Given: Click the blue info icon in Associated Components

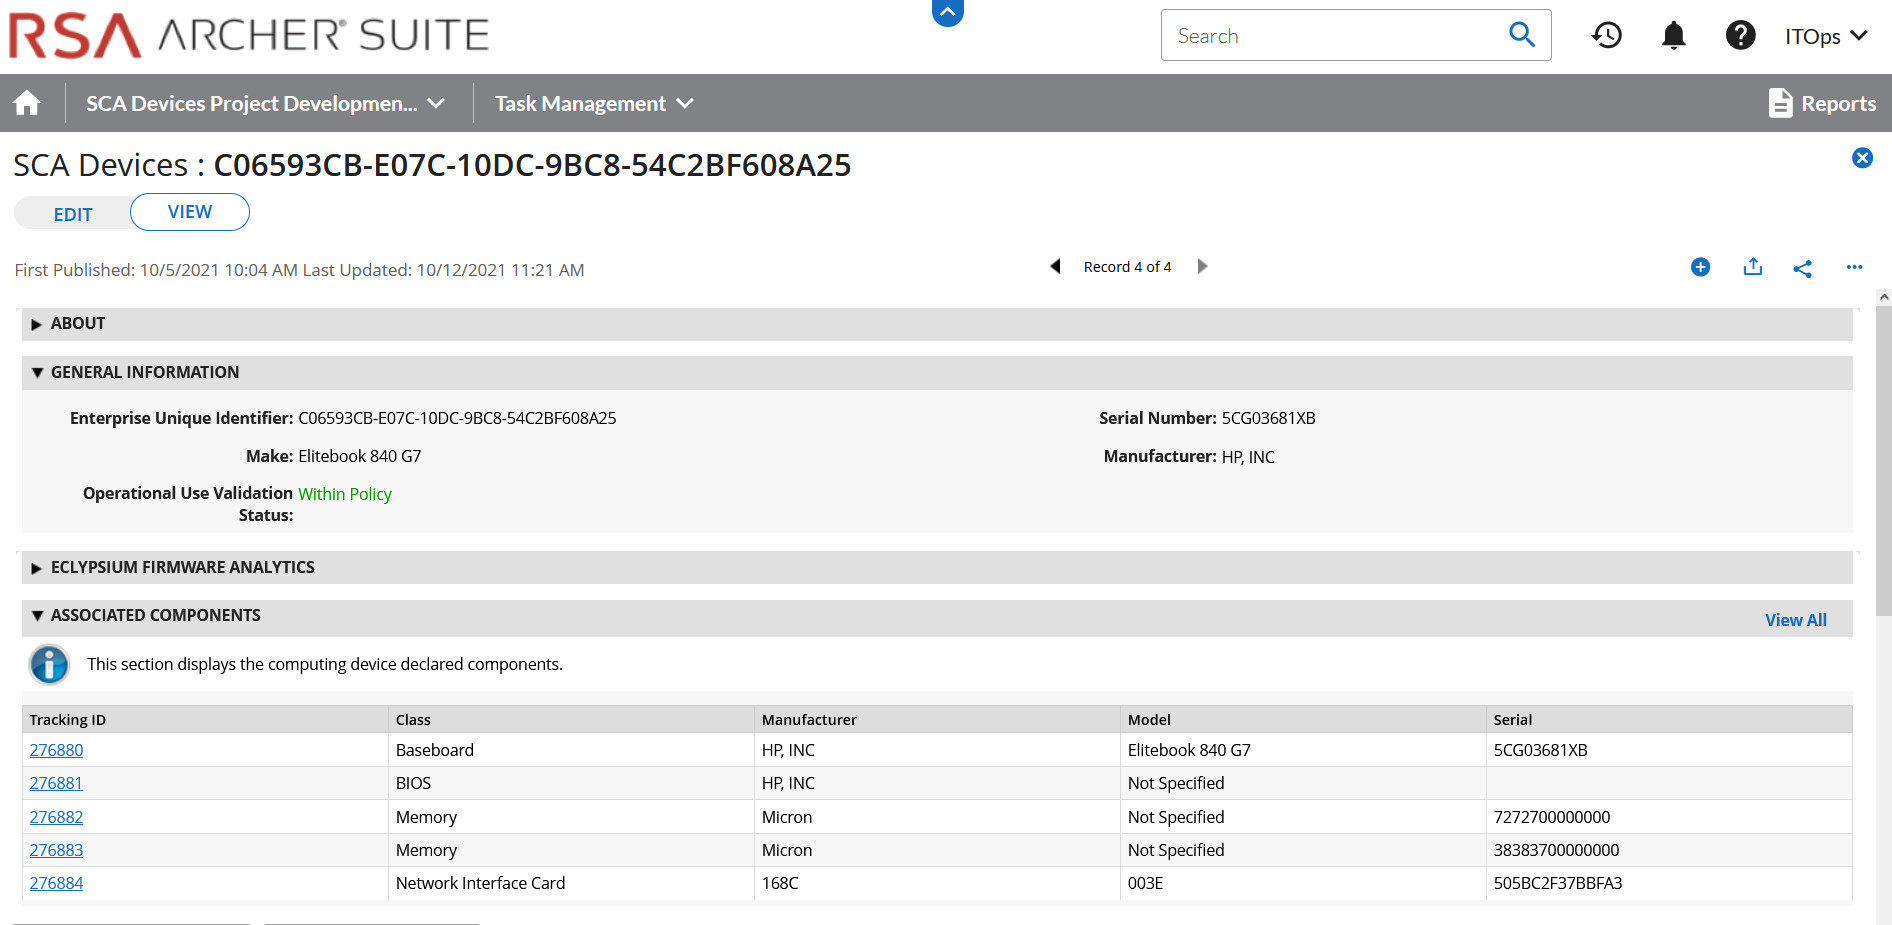Looking at the screenshot, I should [49, 664].
